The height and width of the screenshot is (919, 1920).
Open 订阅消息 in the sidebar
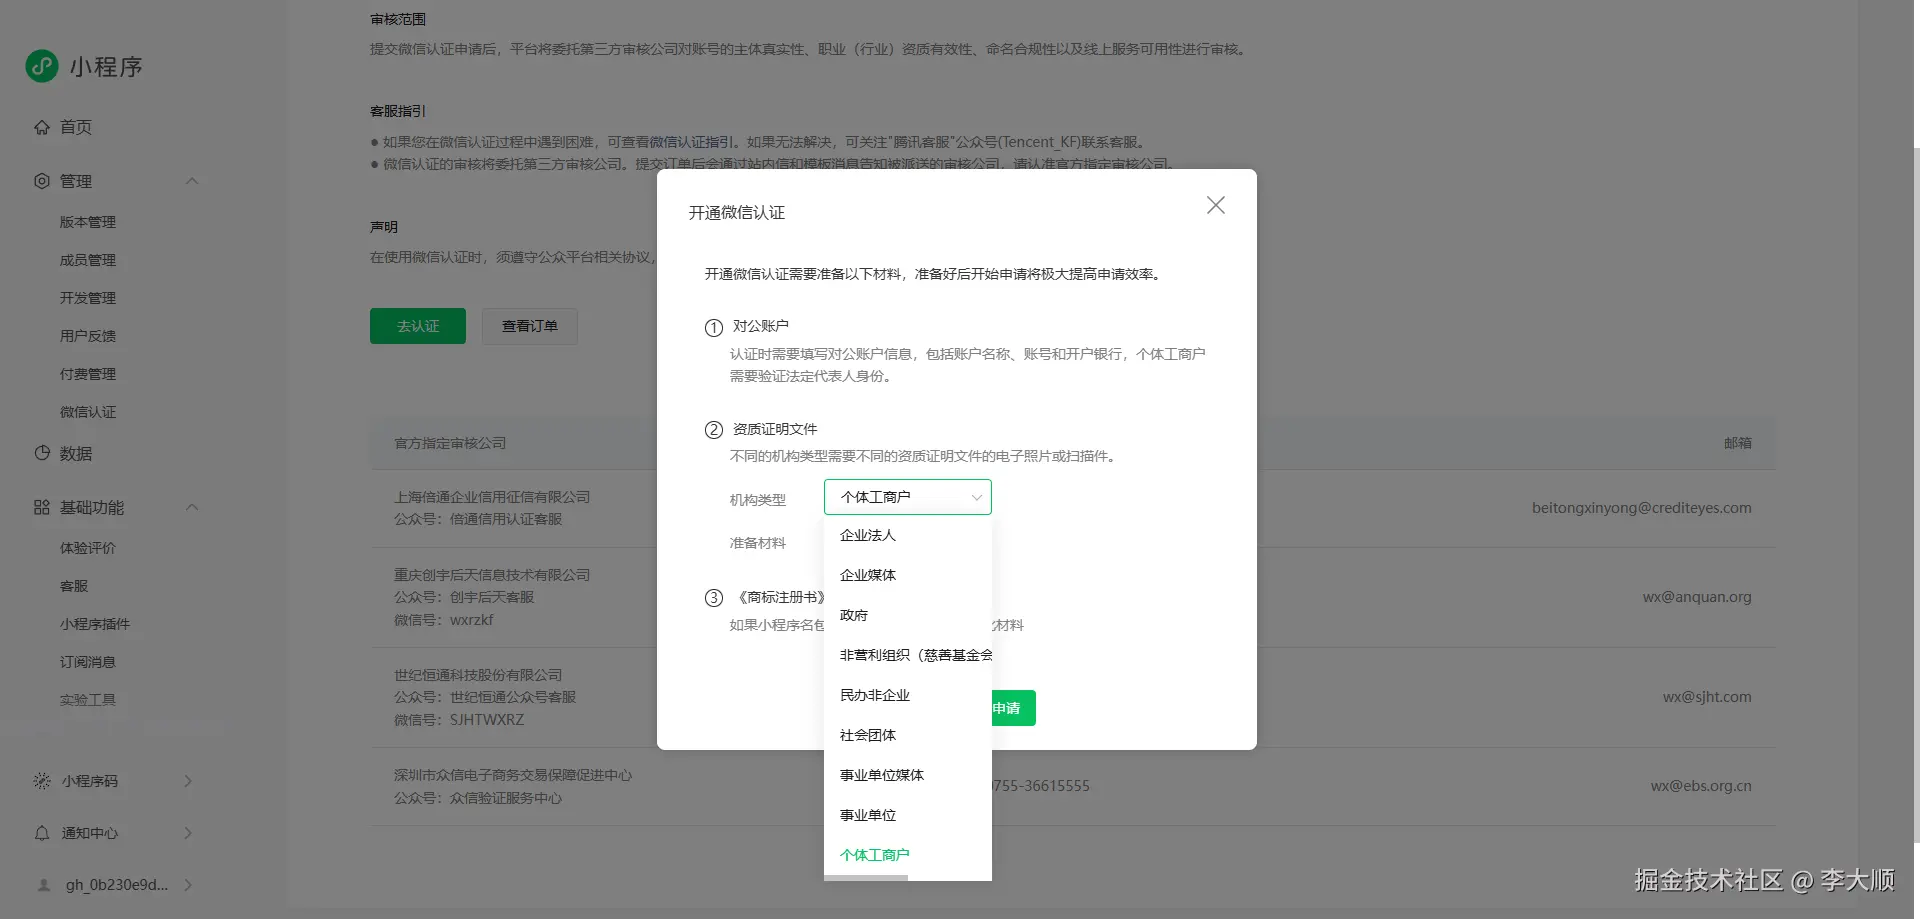pos(88,662)
